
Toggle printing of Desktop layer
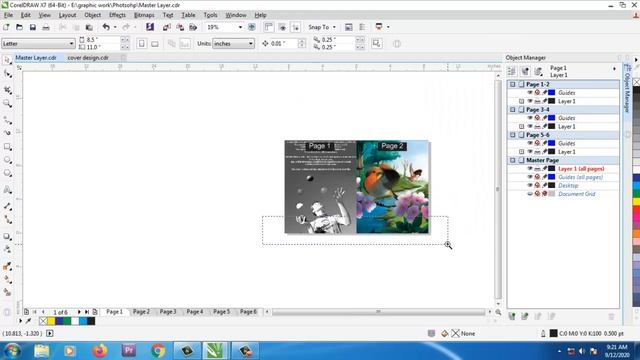pos(538,185)
